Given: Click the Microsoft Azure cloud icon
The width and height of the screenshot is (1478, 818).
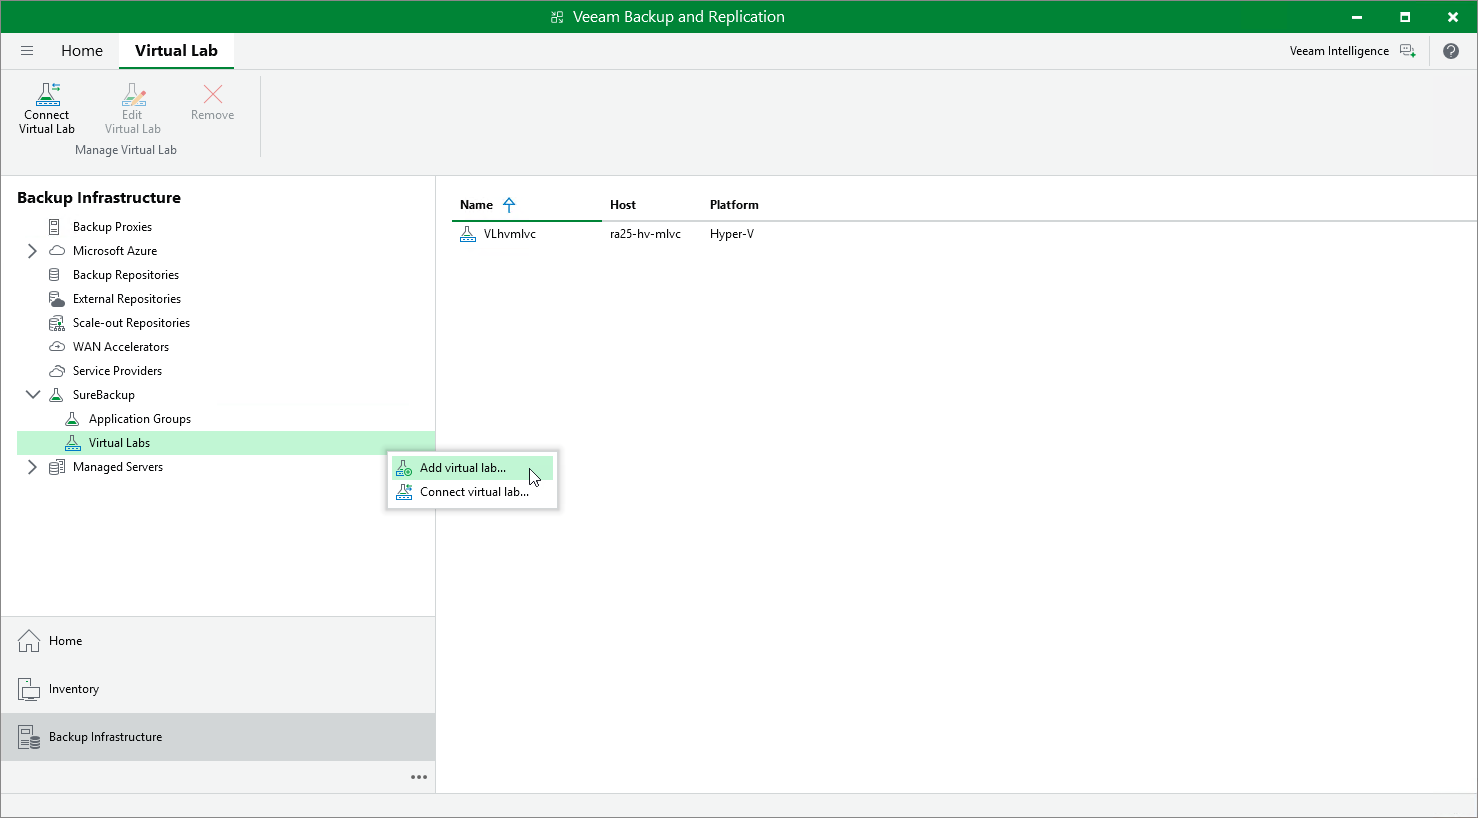Looking at the screenshot, I should point(57,251).
